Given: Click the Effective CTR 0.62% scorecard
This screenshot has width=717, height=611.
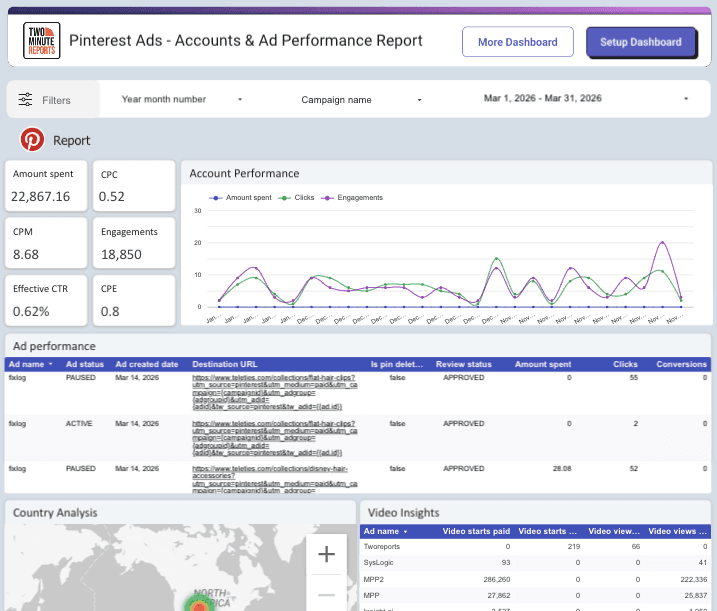Looking at the screenshot, I should point(46,300).
